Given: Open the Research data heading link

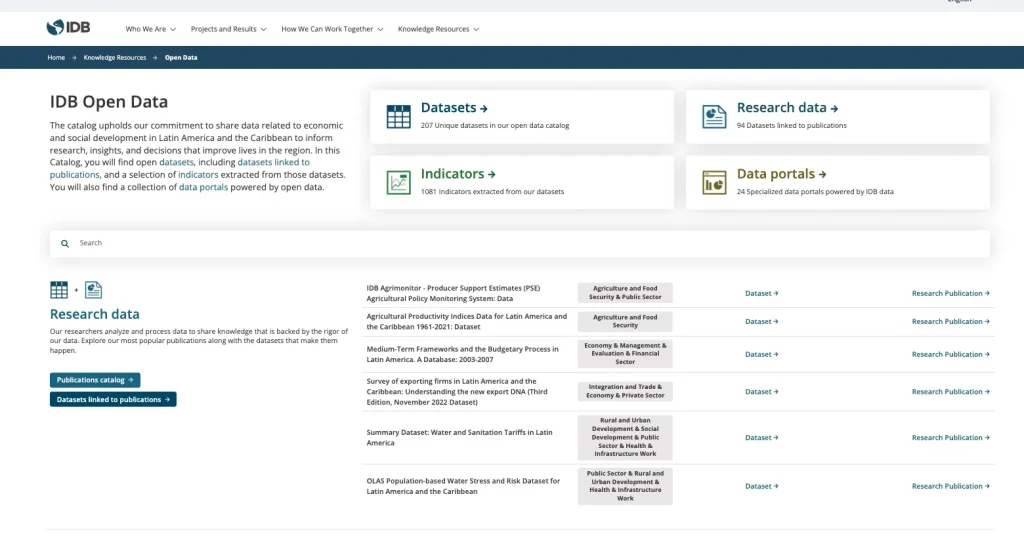Looking at the screenshot, I should click(x=787, y=108).
